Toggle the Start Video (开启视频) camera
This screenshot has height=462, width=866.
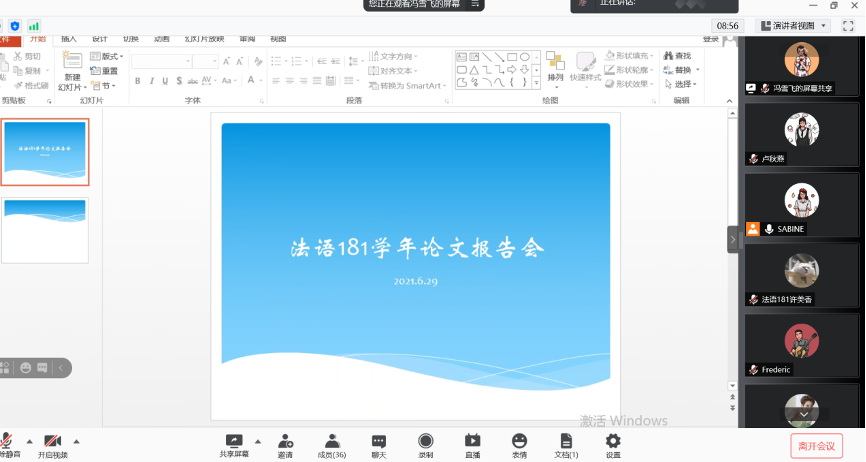53,441
